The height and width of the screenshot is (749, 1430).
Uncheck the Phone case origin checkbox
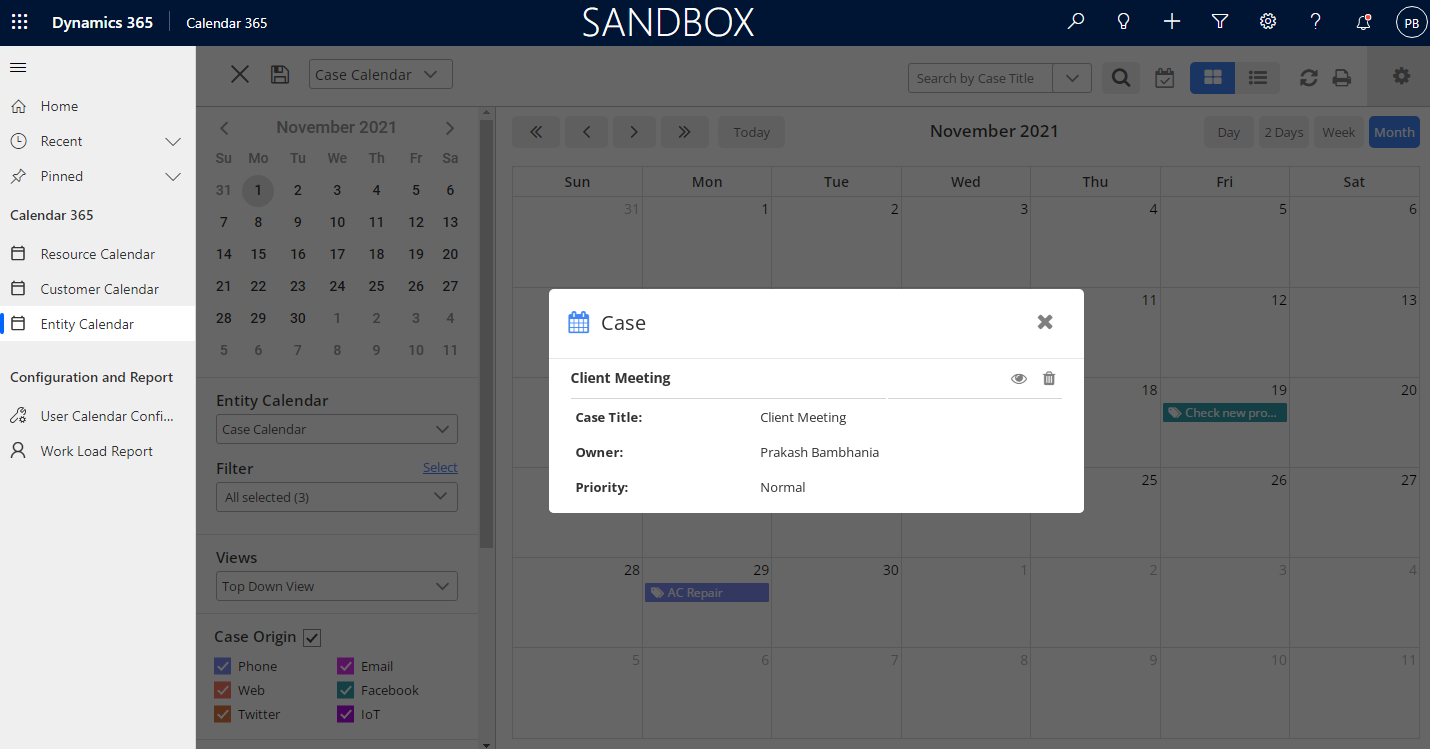223,666
